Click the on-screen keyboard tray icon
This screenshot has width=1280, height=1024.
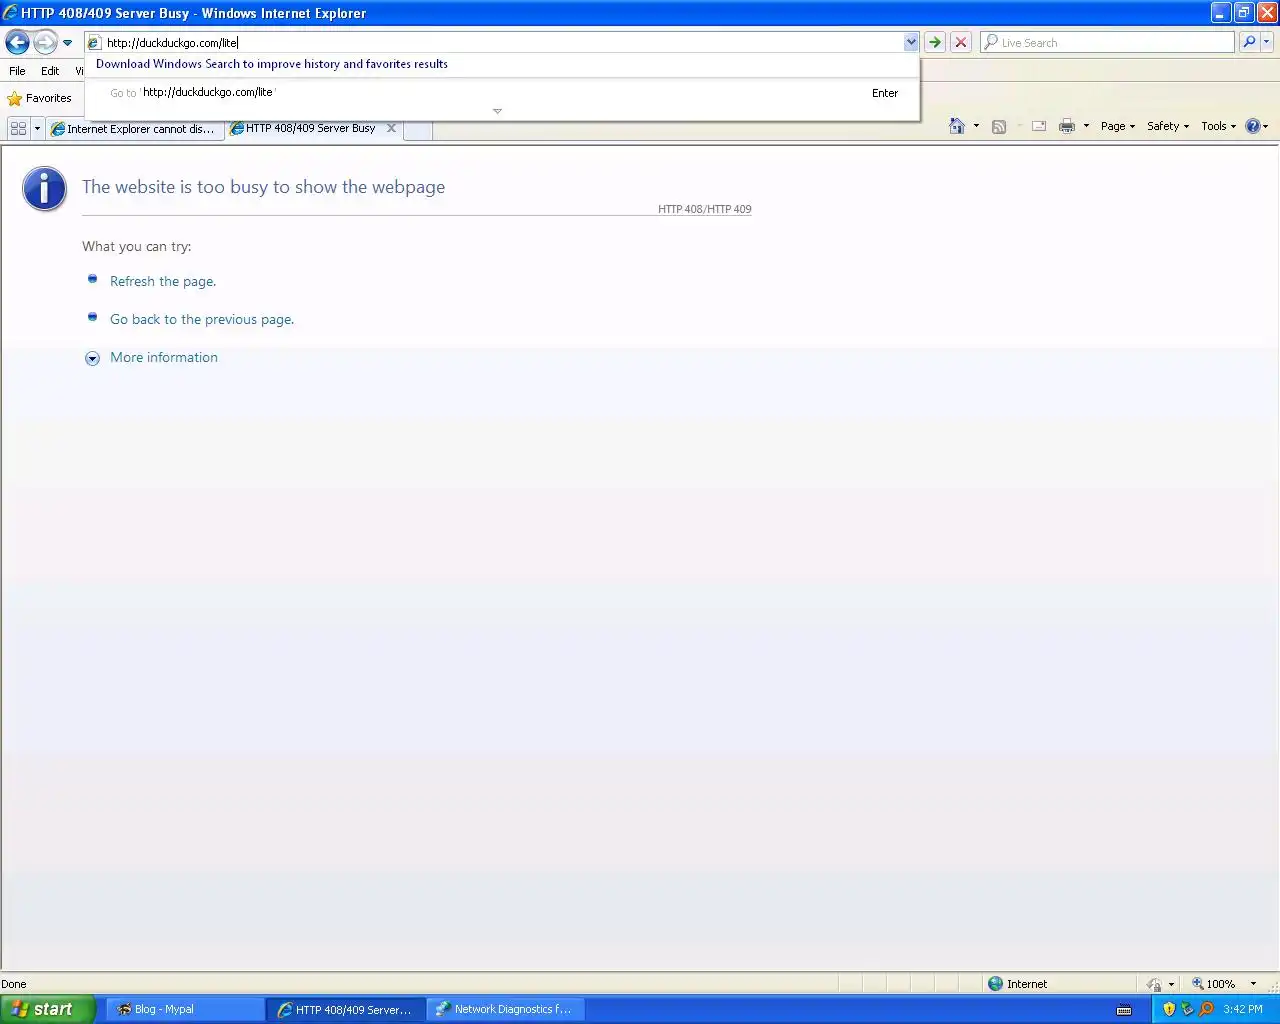point(1124,1010)
